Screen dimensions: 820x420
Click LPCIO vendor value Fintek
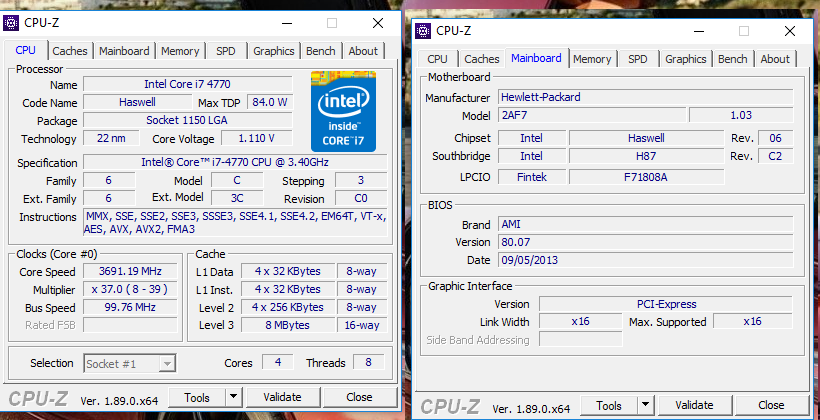click(x=532, y=177)
